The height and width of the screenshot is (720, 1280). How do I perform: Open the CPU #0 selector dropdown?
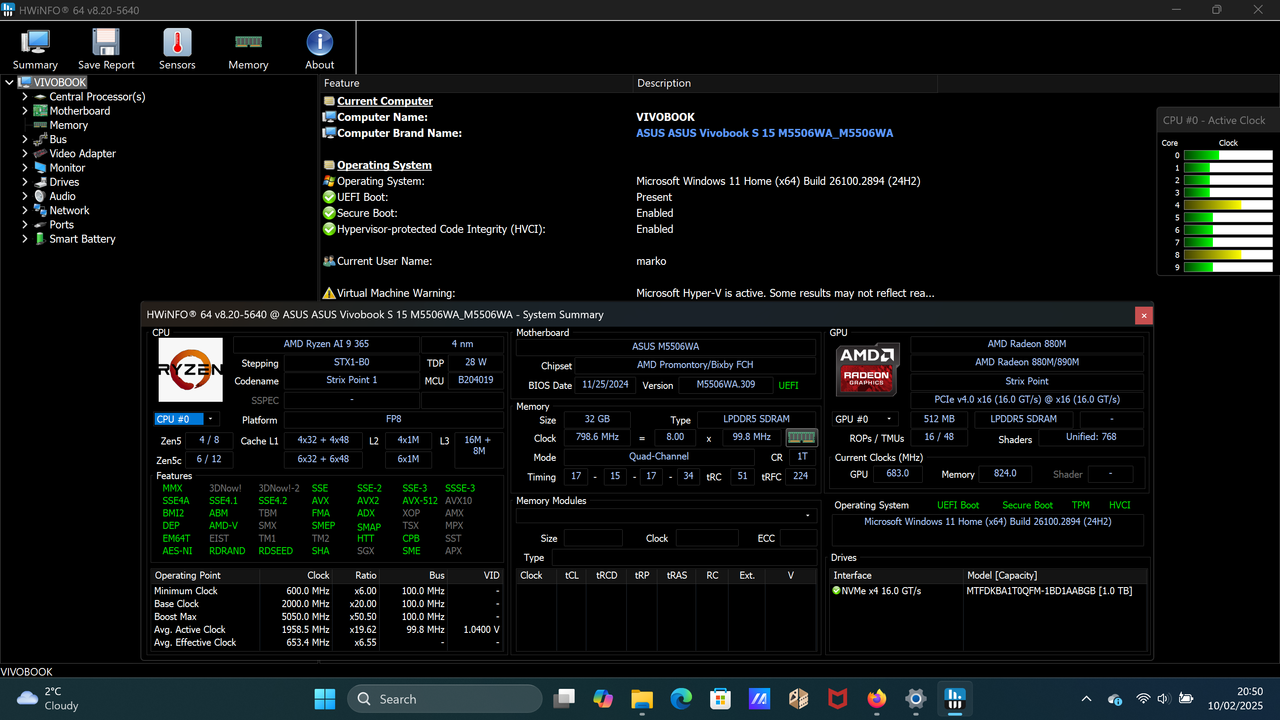[x=186, y=419]
